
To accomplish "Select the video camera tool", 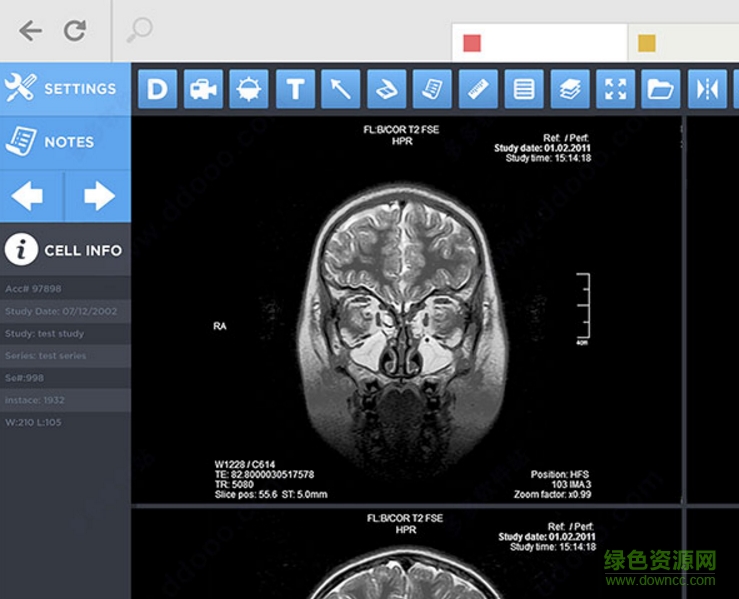I will pos(203,89).
